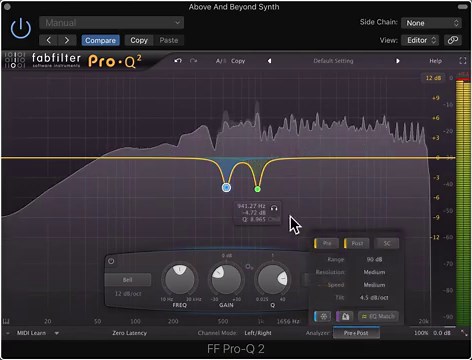Open the View Editor dropdown
The height and width of the screenshot is (360, 472).
(421, 40)
